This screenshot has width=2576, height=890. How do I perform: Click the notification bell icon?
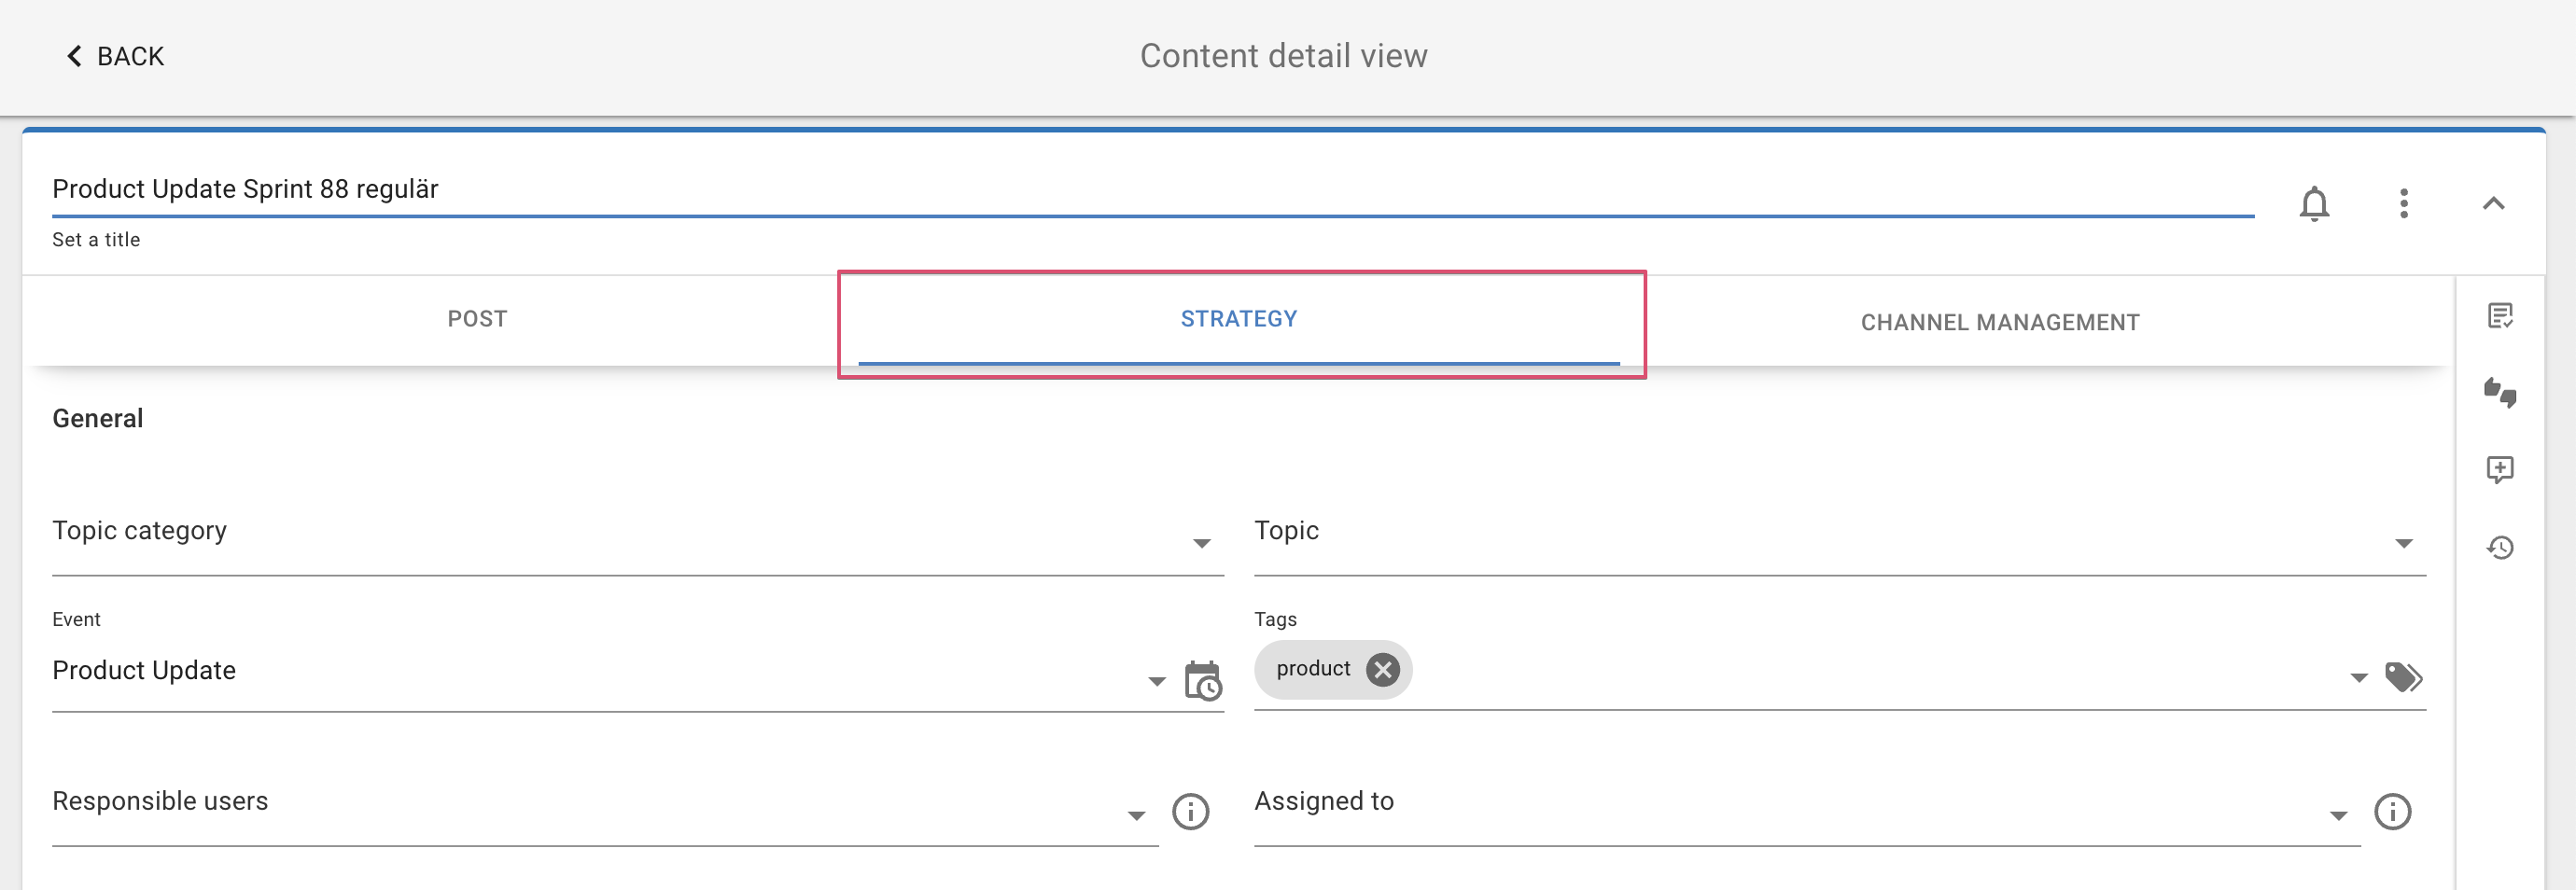pyautogui.click(x=2314, y=204)
